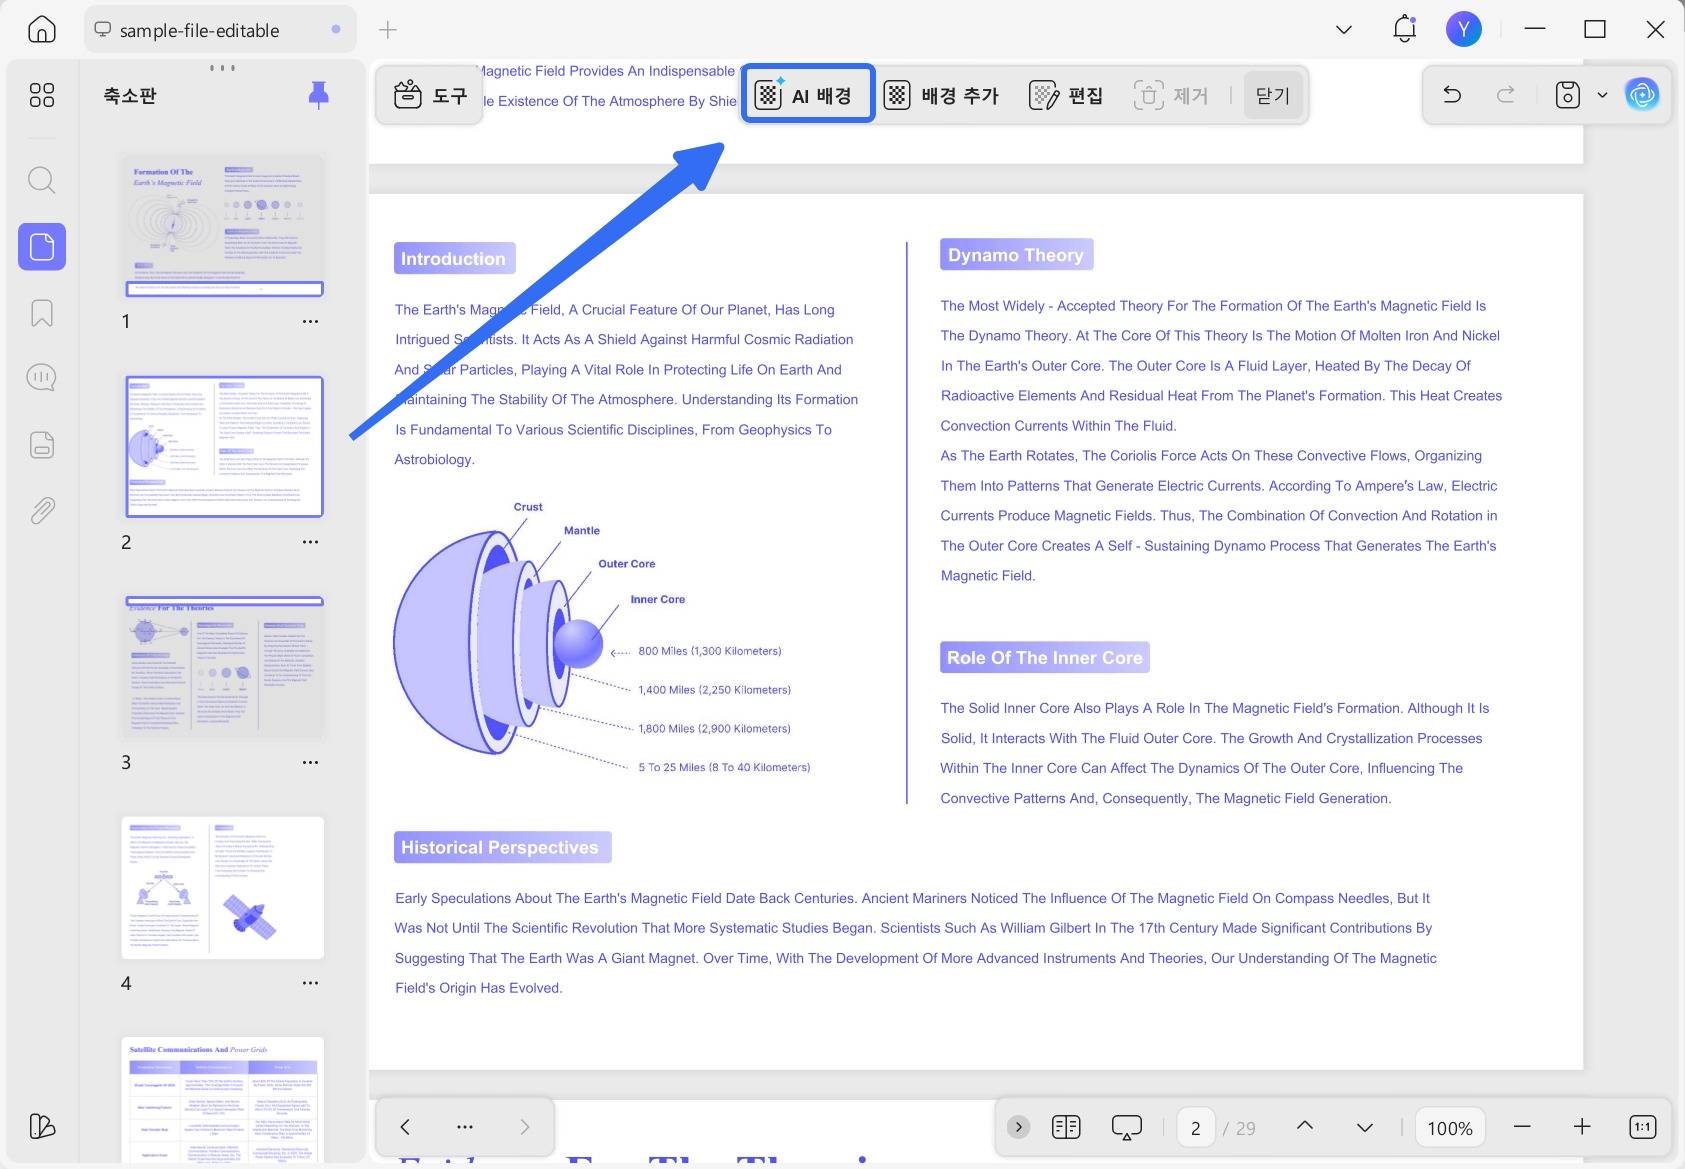
Task: Select the sample-file-editable tab
Action: tap(220, 30)
